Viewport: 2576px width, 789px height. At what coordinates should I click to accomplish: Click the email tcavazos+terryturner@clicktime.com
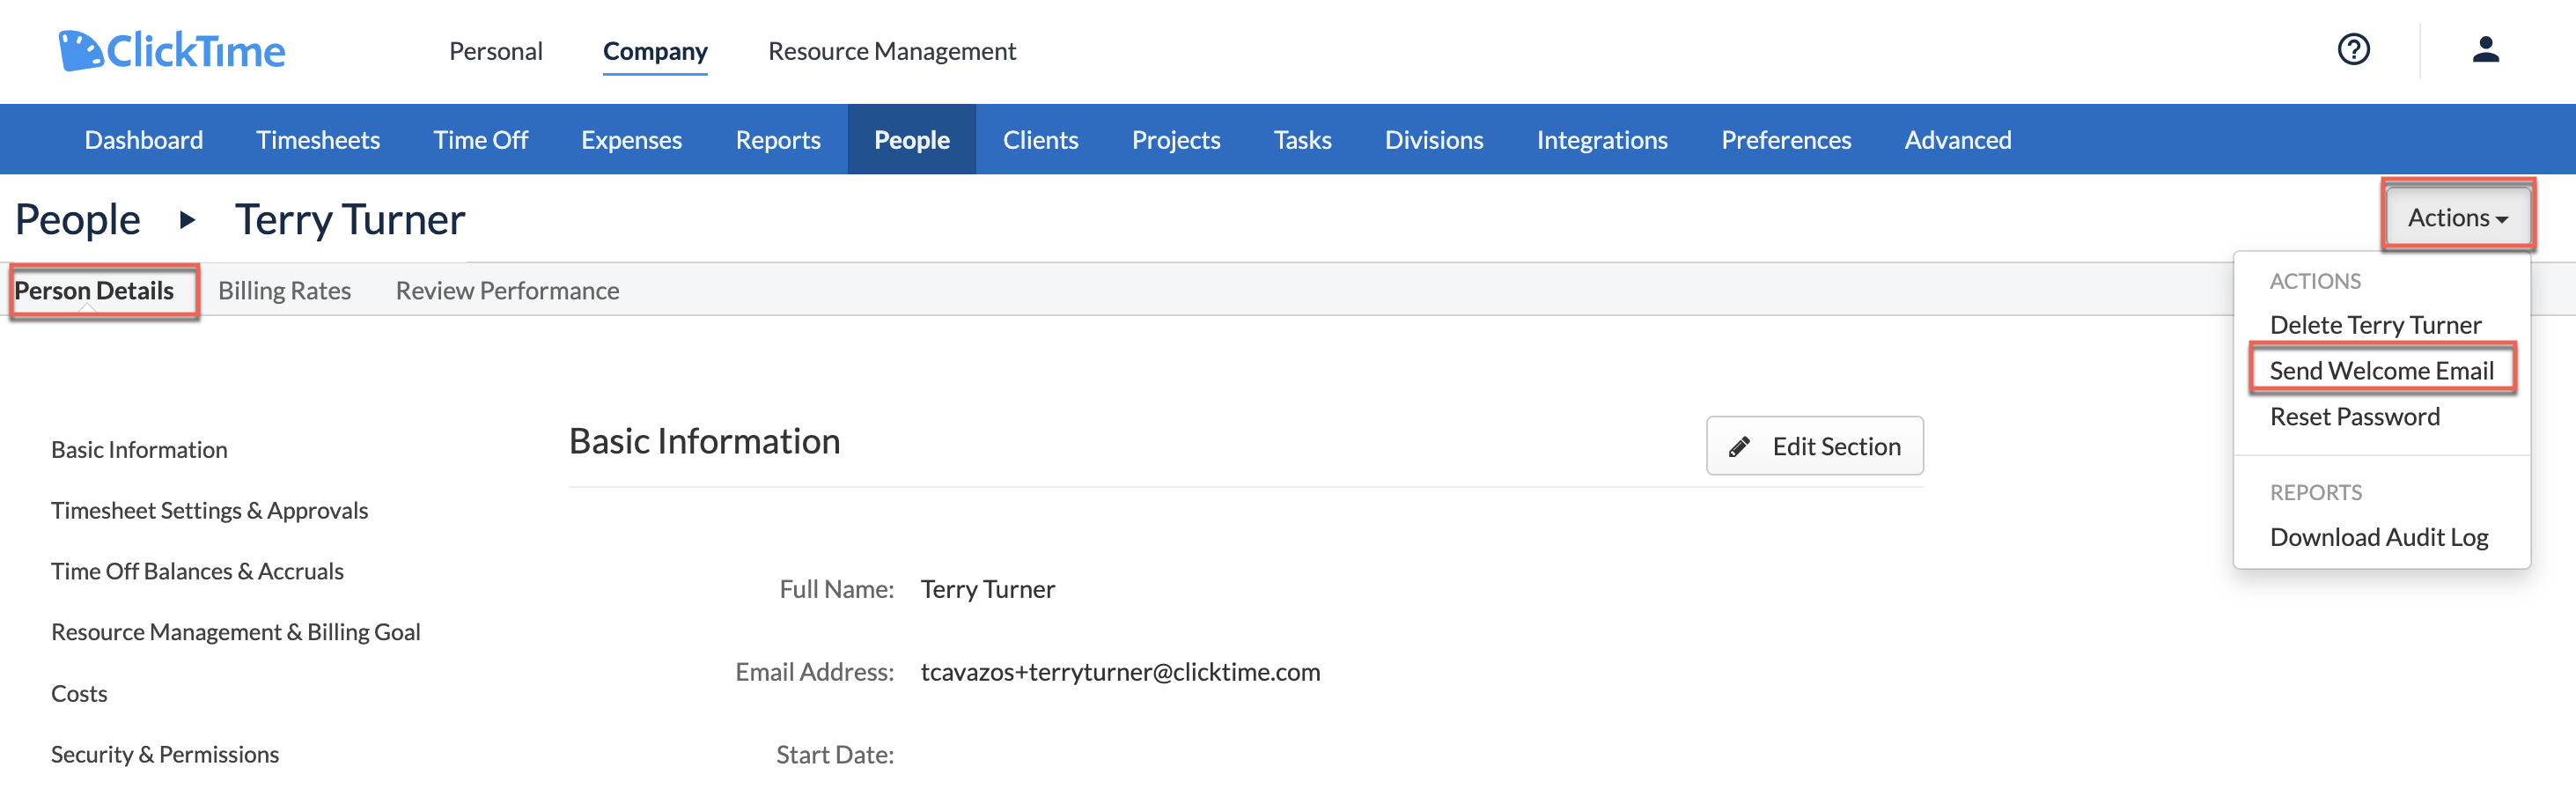[x=1120, y=672]
